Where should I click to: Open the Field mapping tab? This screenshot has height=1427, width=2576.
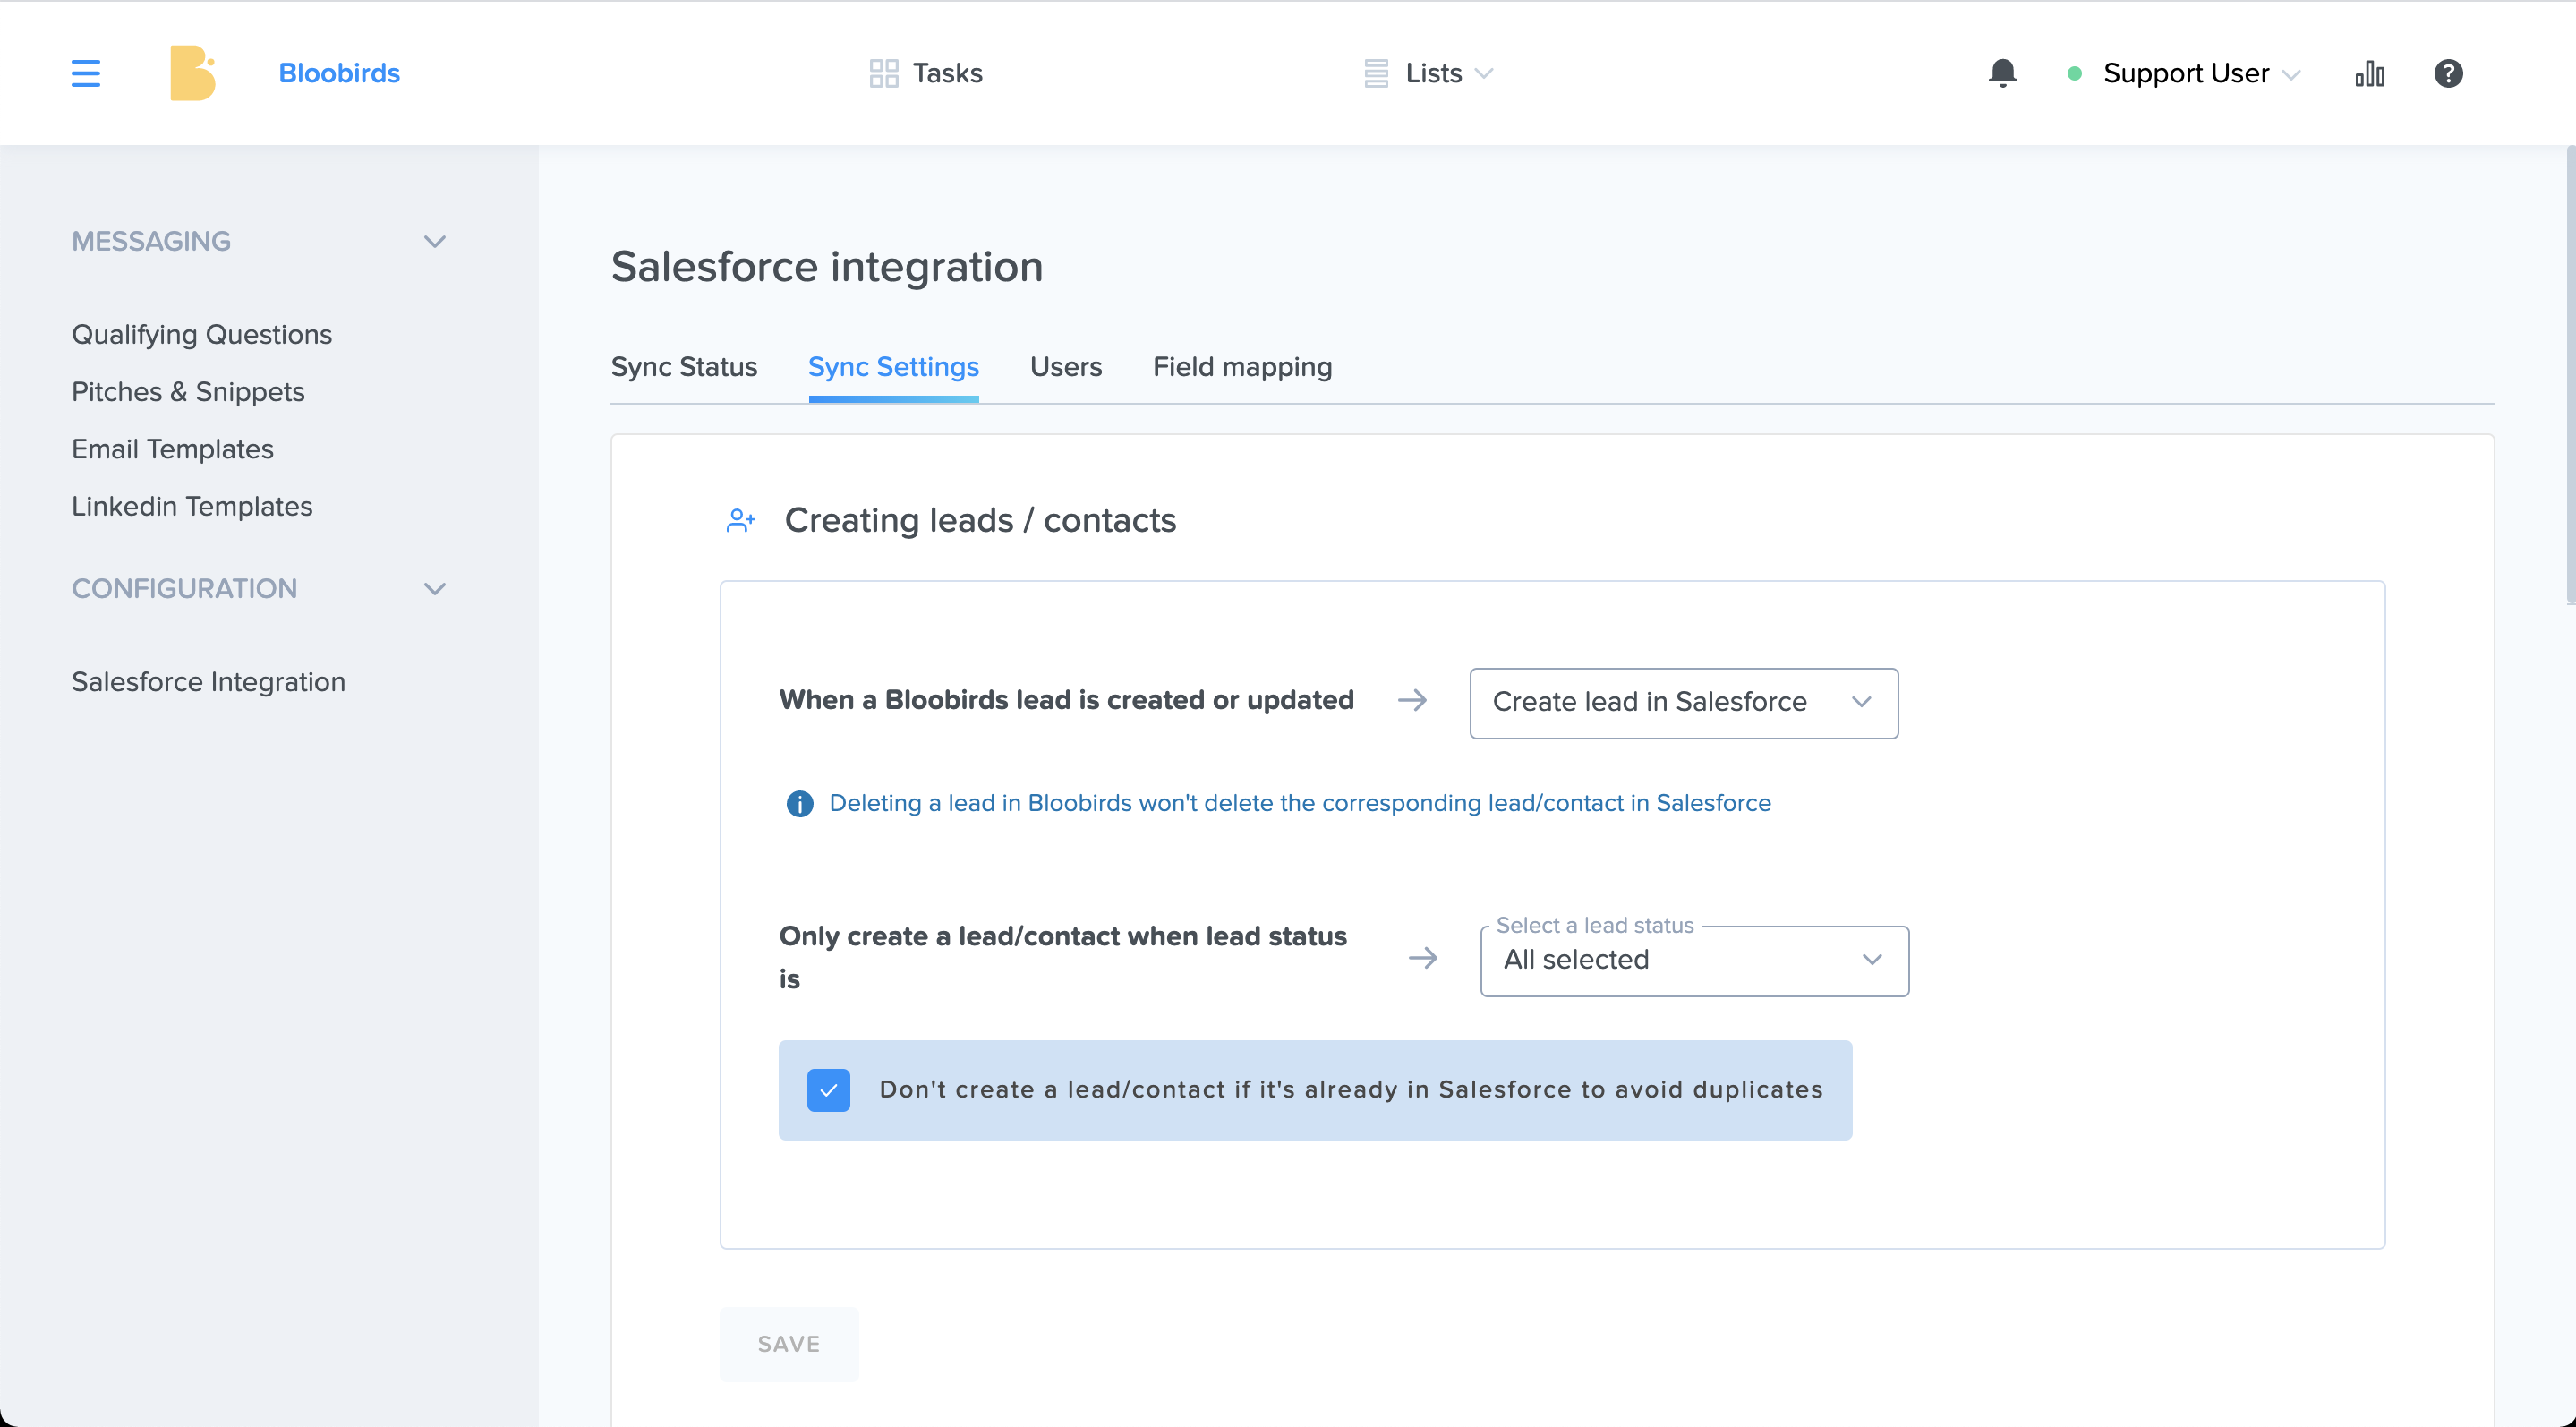pyautogui.click(x=1242, y=366)
